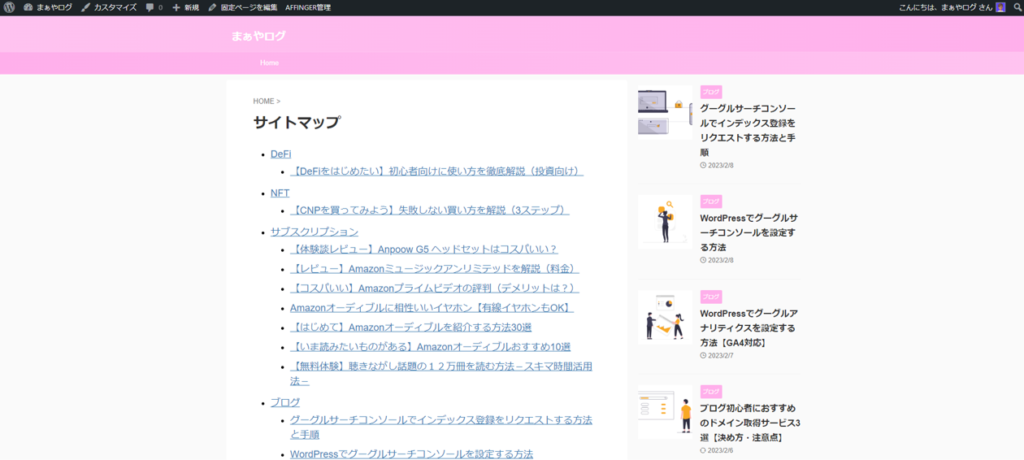
Task: Open sitemap link グーグルサーチコンソールでインデックス登録
Action: click(x=441, y=427)
